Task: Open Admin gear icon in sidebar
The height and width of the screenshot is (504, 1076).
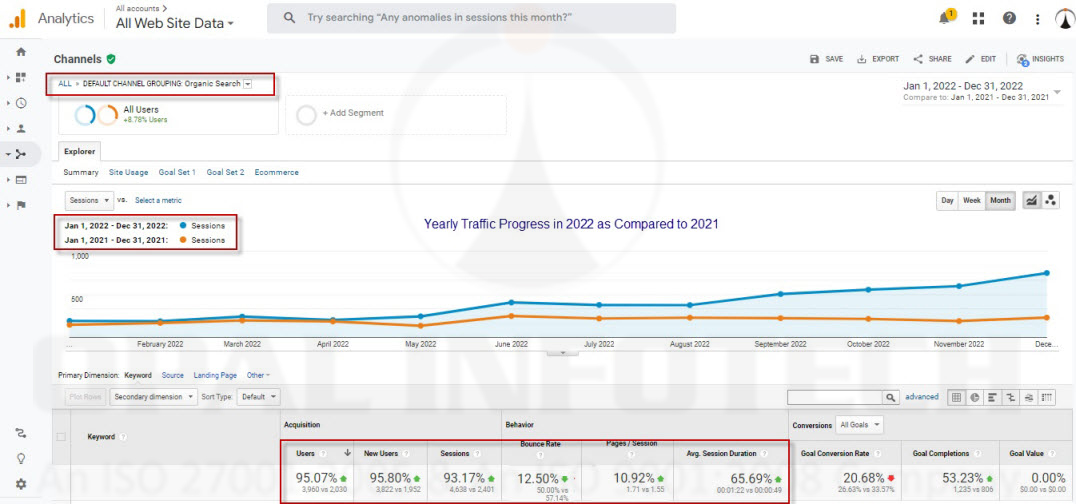Action: [21, 484]
